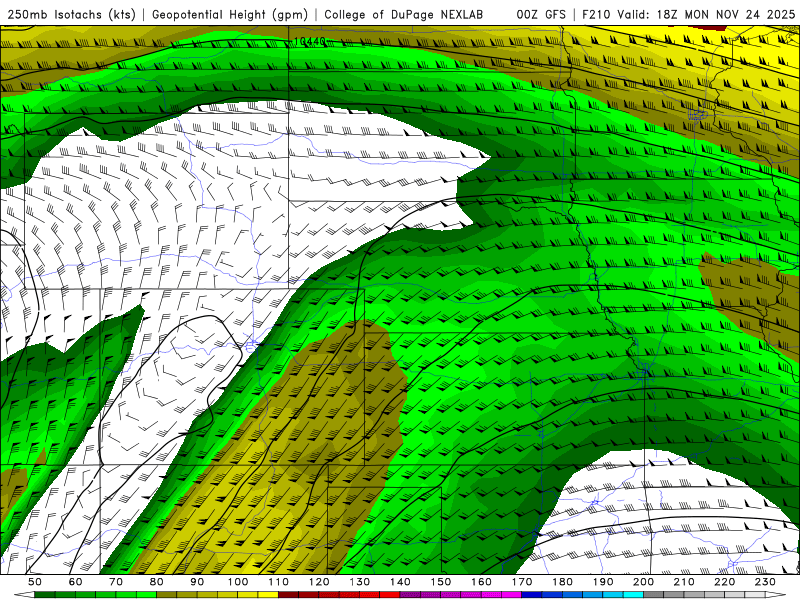
Task: Click the left arrow end of color bar
Action: 24,595
